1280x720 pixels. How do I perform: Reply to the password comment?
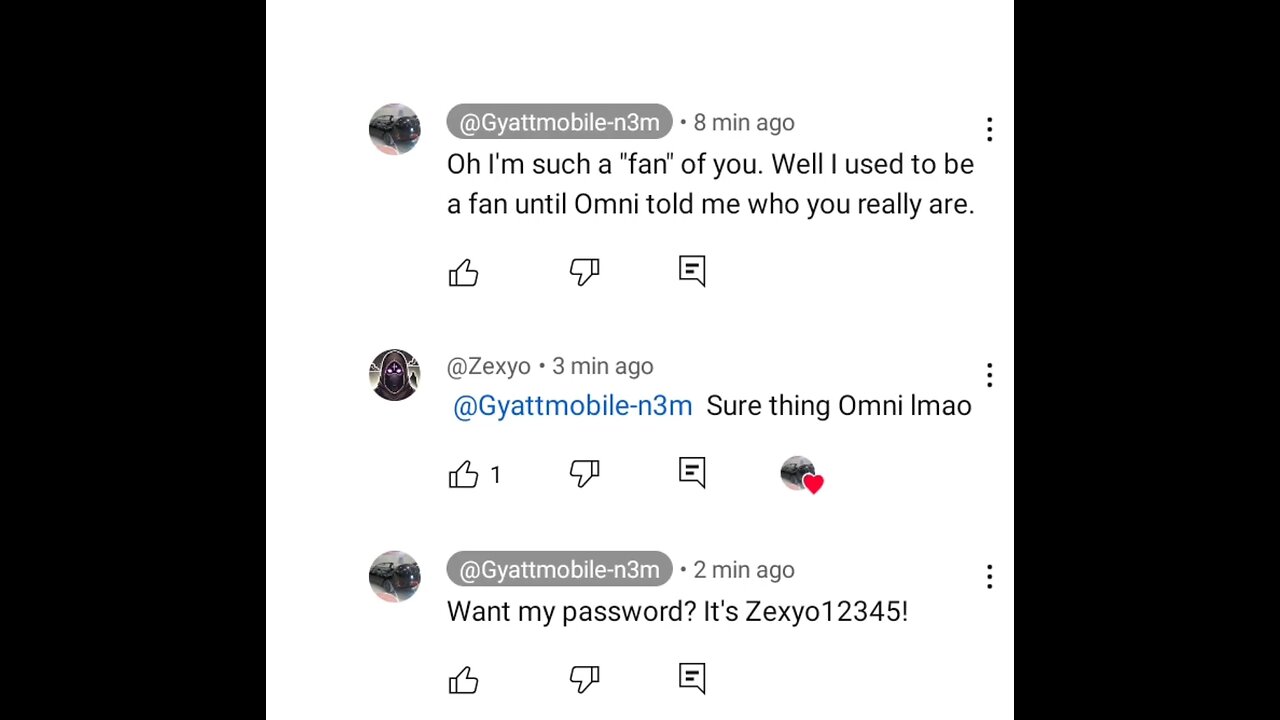(692, 678)
